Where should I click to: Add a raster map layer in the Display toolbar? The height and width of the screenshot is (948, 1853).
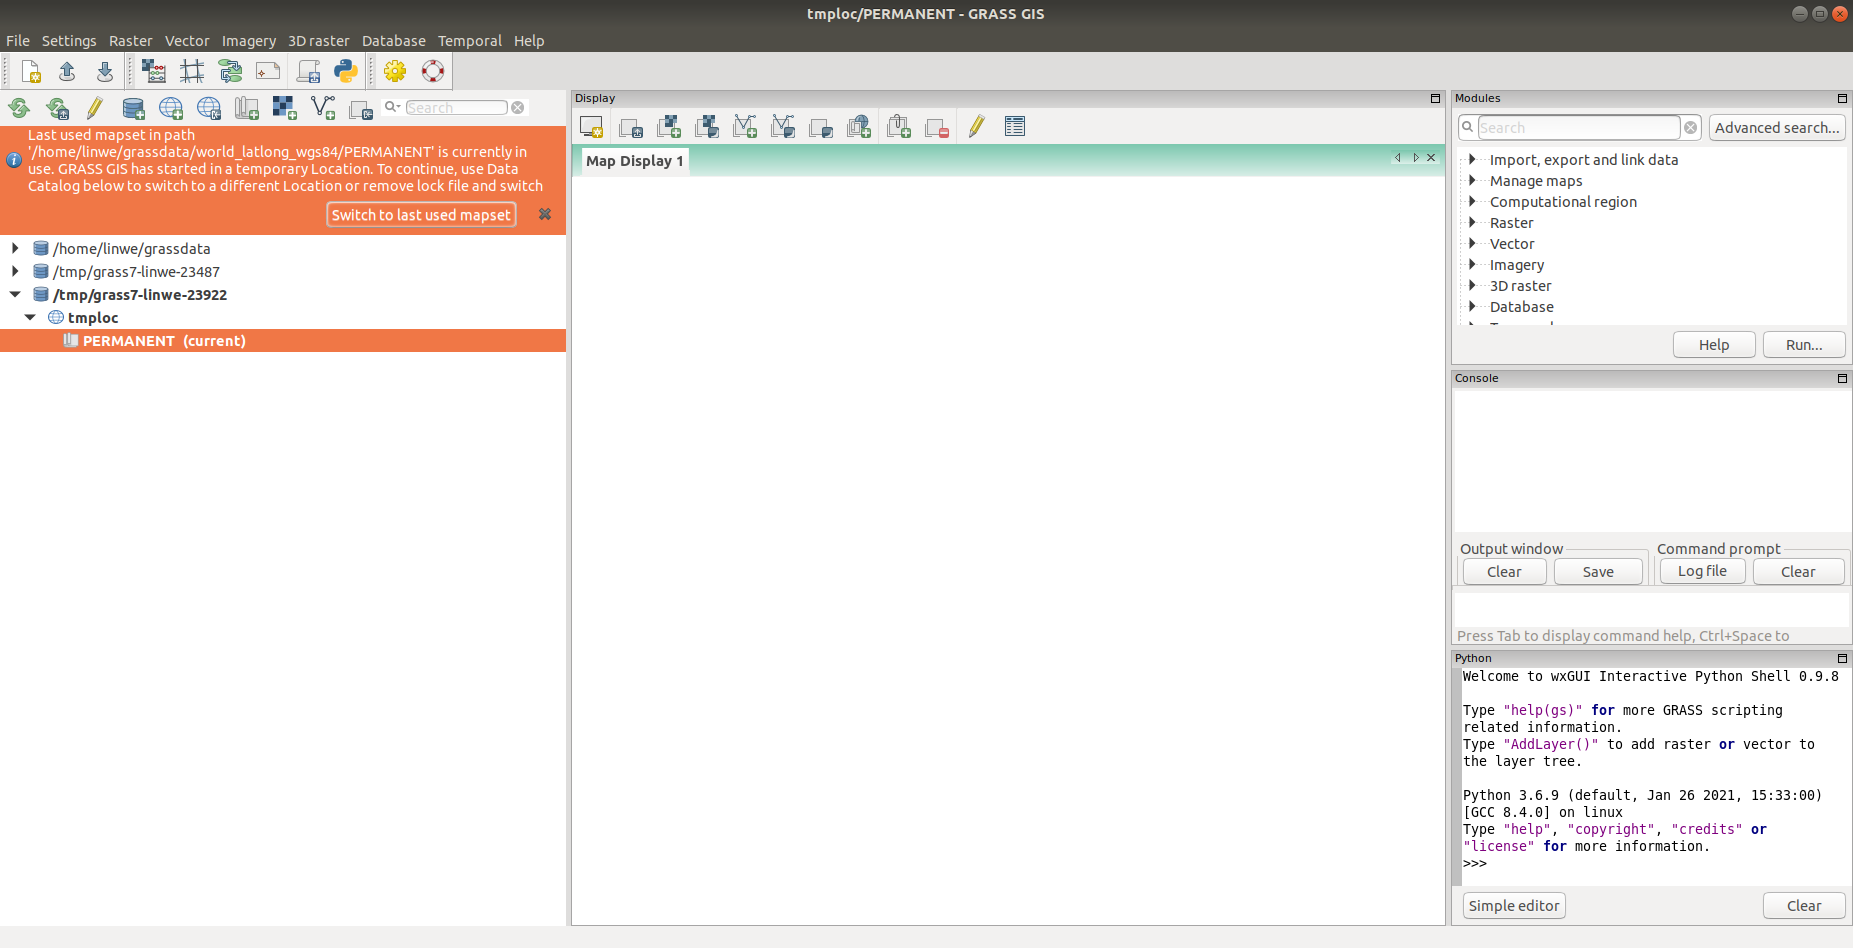(x=669, y=127)
